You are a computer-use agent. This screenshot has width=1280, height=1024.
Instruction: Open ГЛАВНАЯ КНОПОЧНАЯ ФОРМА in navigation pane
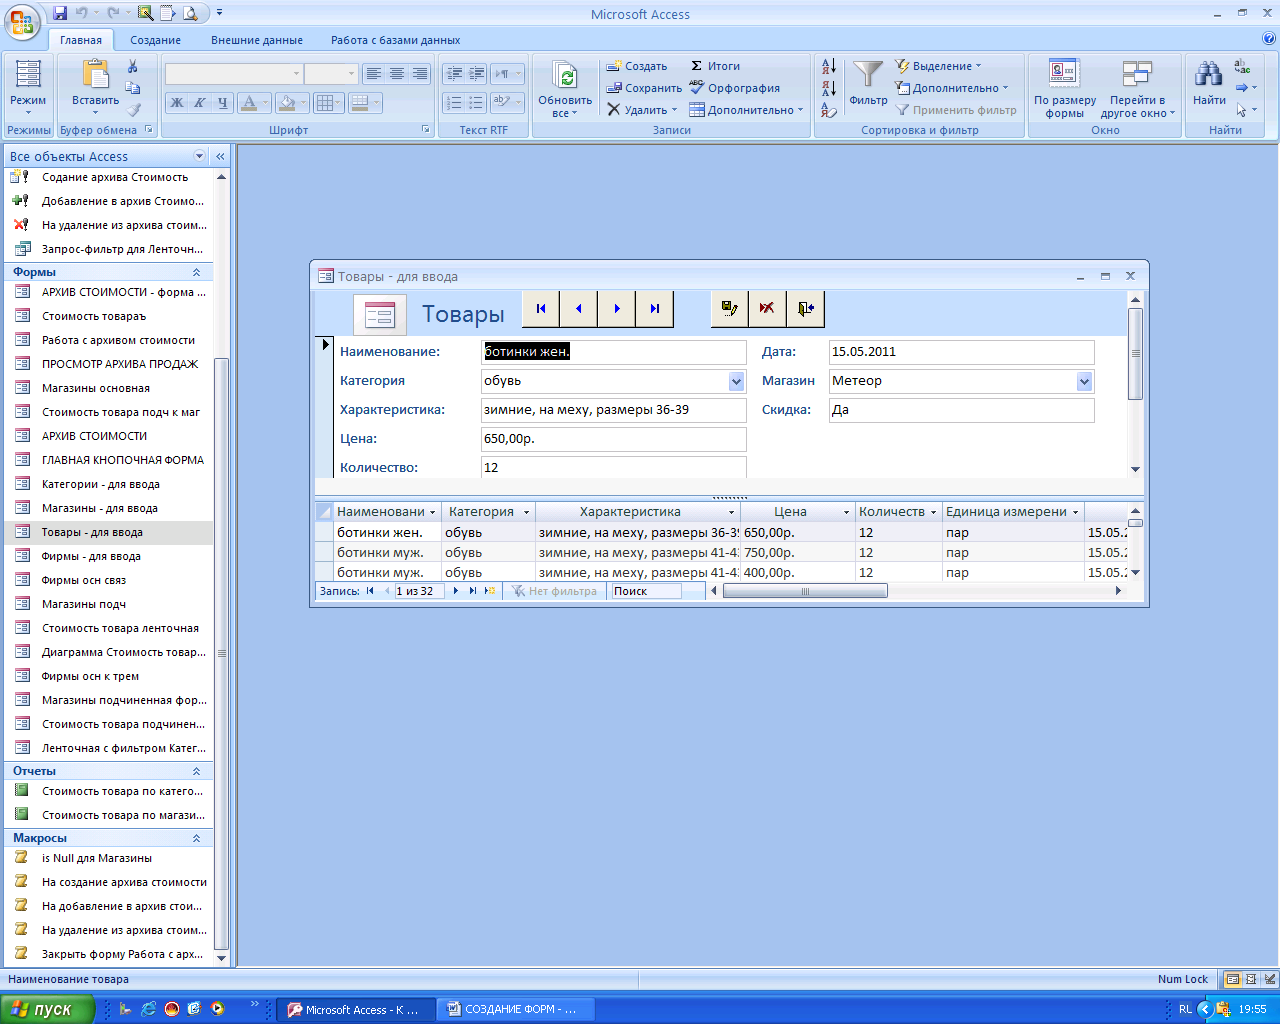(x=123, y=460)
